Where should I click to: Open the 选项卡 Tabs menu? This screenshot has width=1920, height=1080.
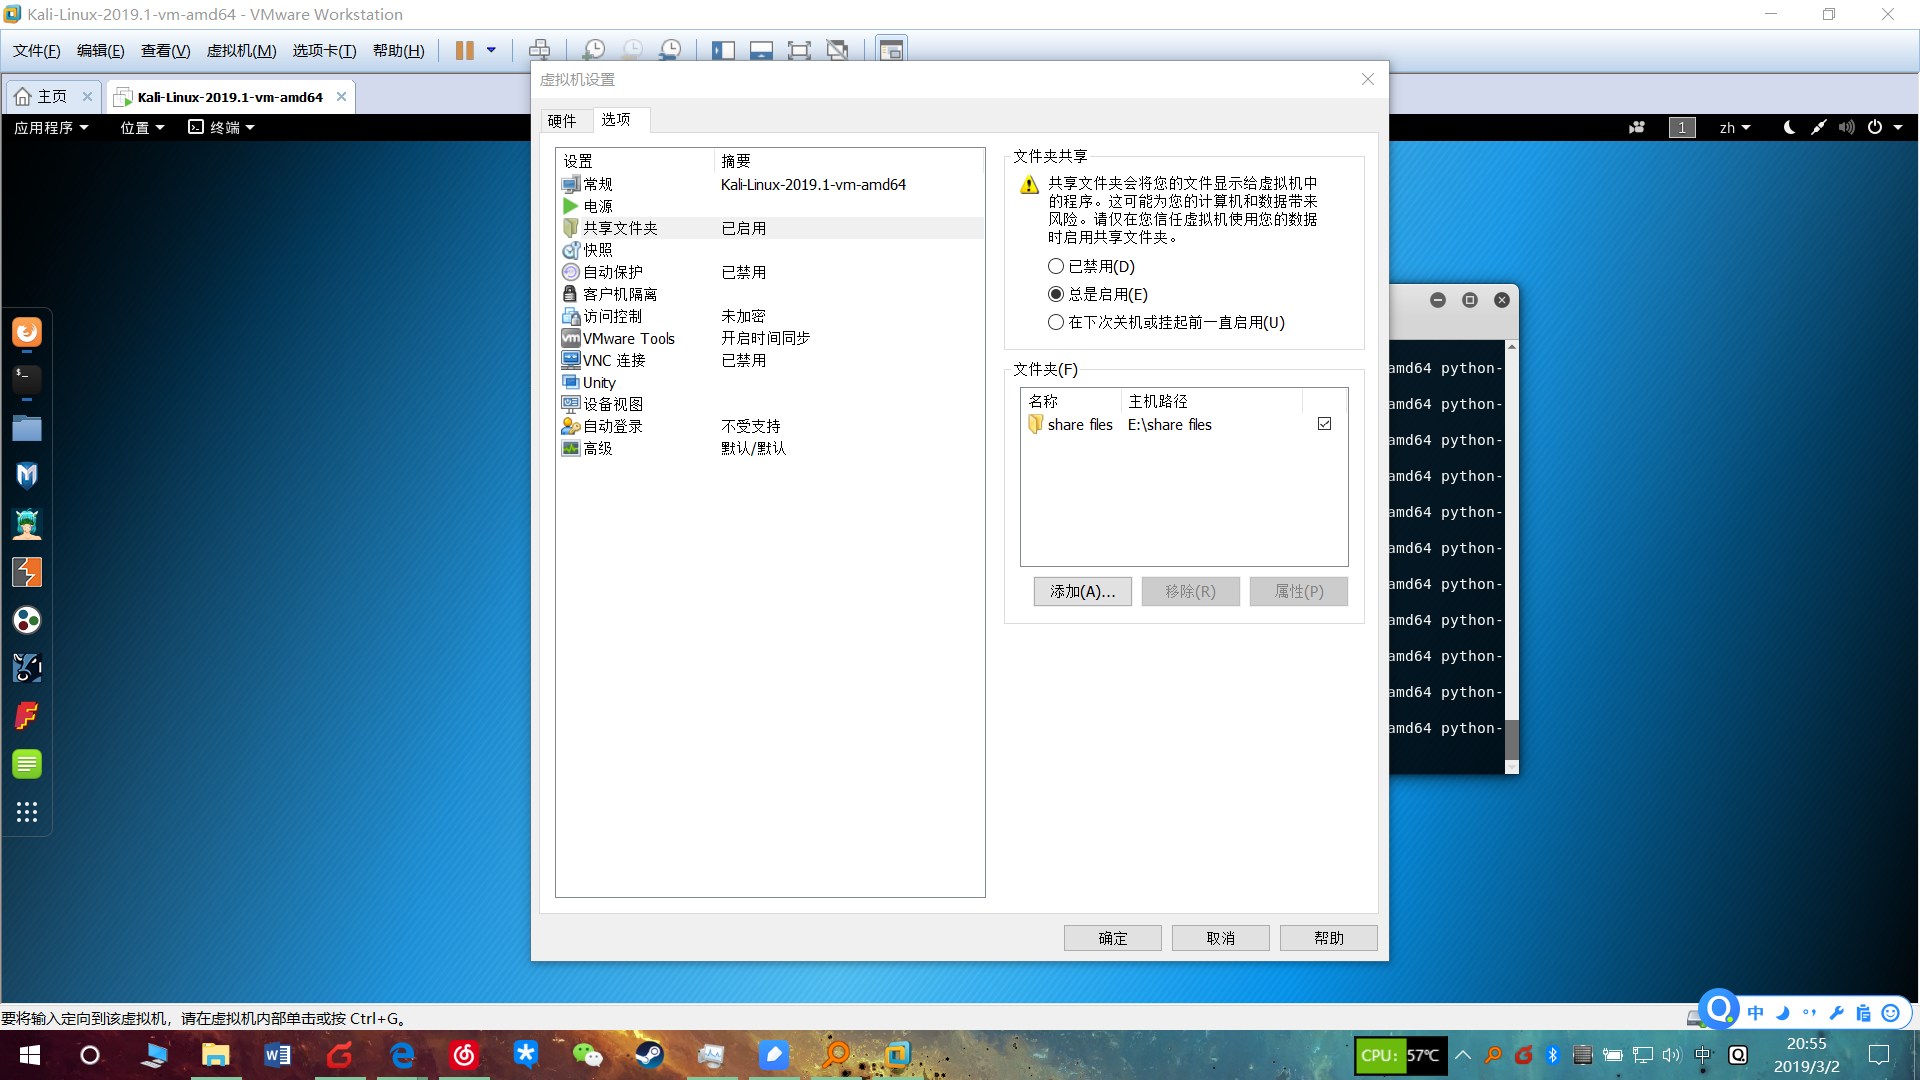(x=324, y=51)
